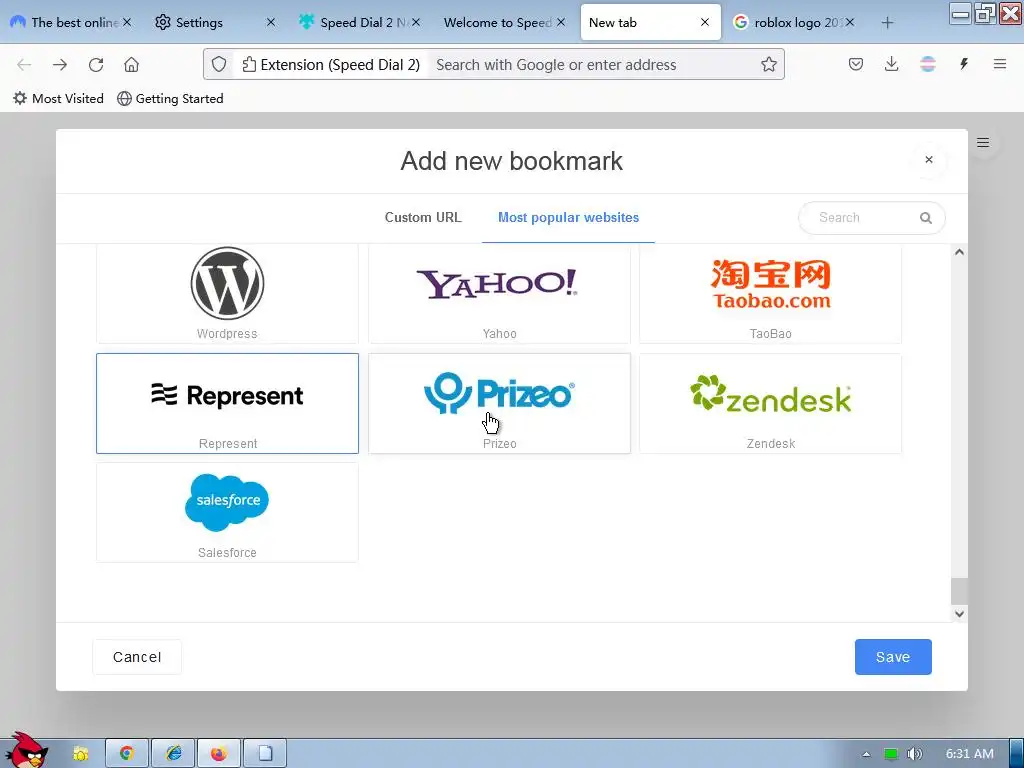This screenshot has width=1024, height=768.
Task: Open the blank document taskbar item
Action: pyautogui.click(x=265, y=754)
